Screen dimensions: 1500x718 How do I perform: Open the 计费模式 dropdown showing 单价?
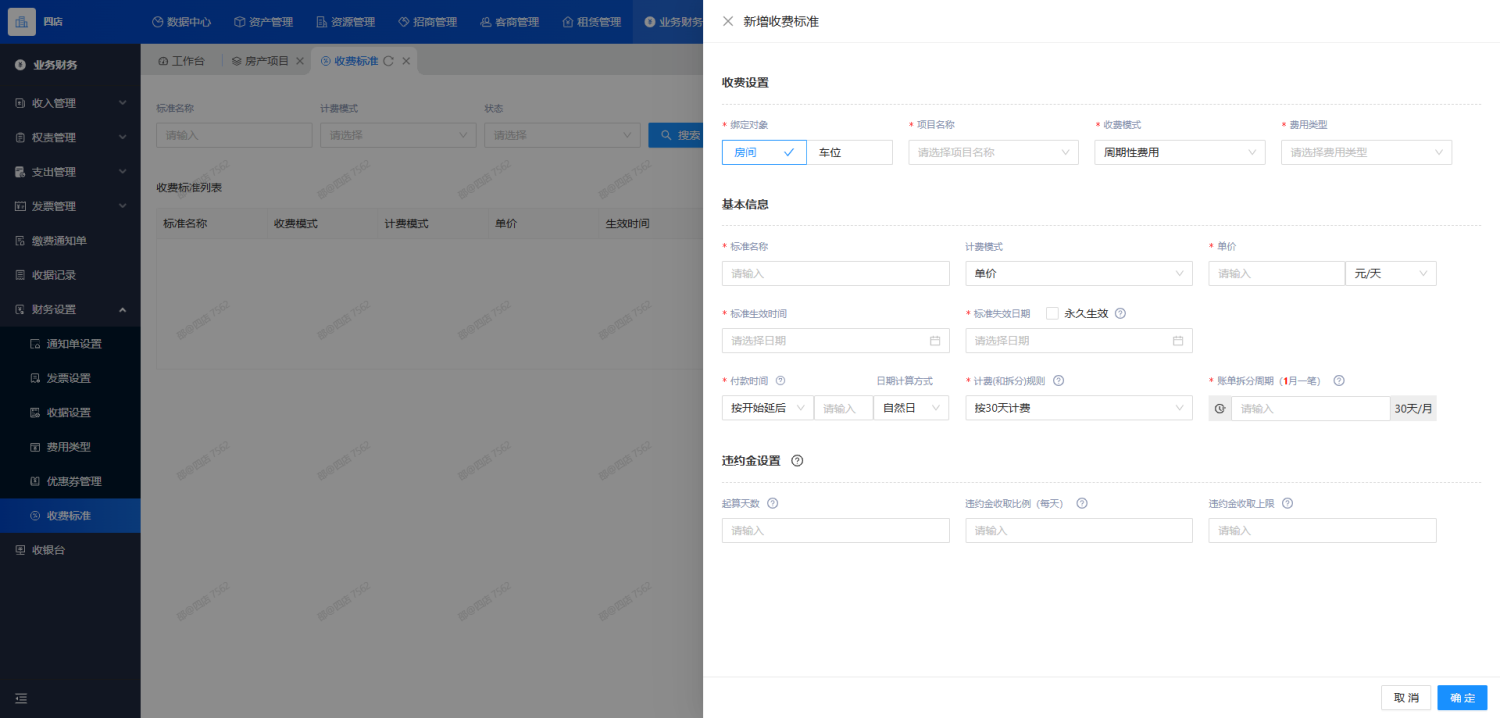click(x=1079, y=273)
